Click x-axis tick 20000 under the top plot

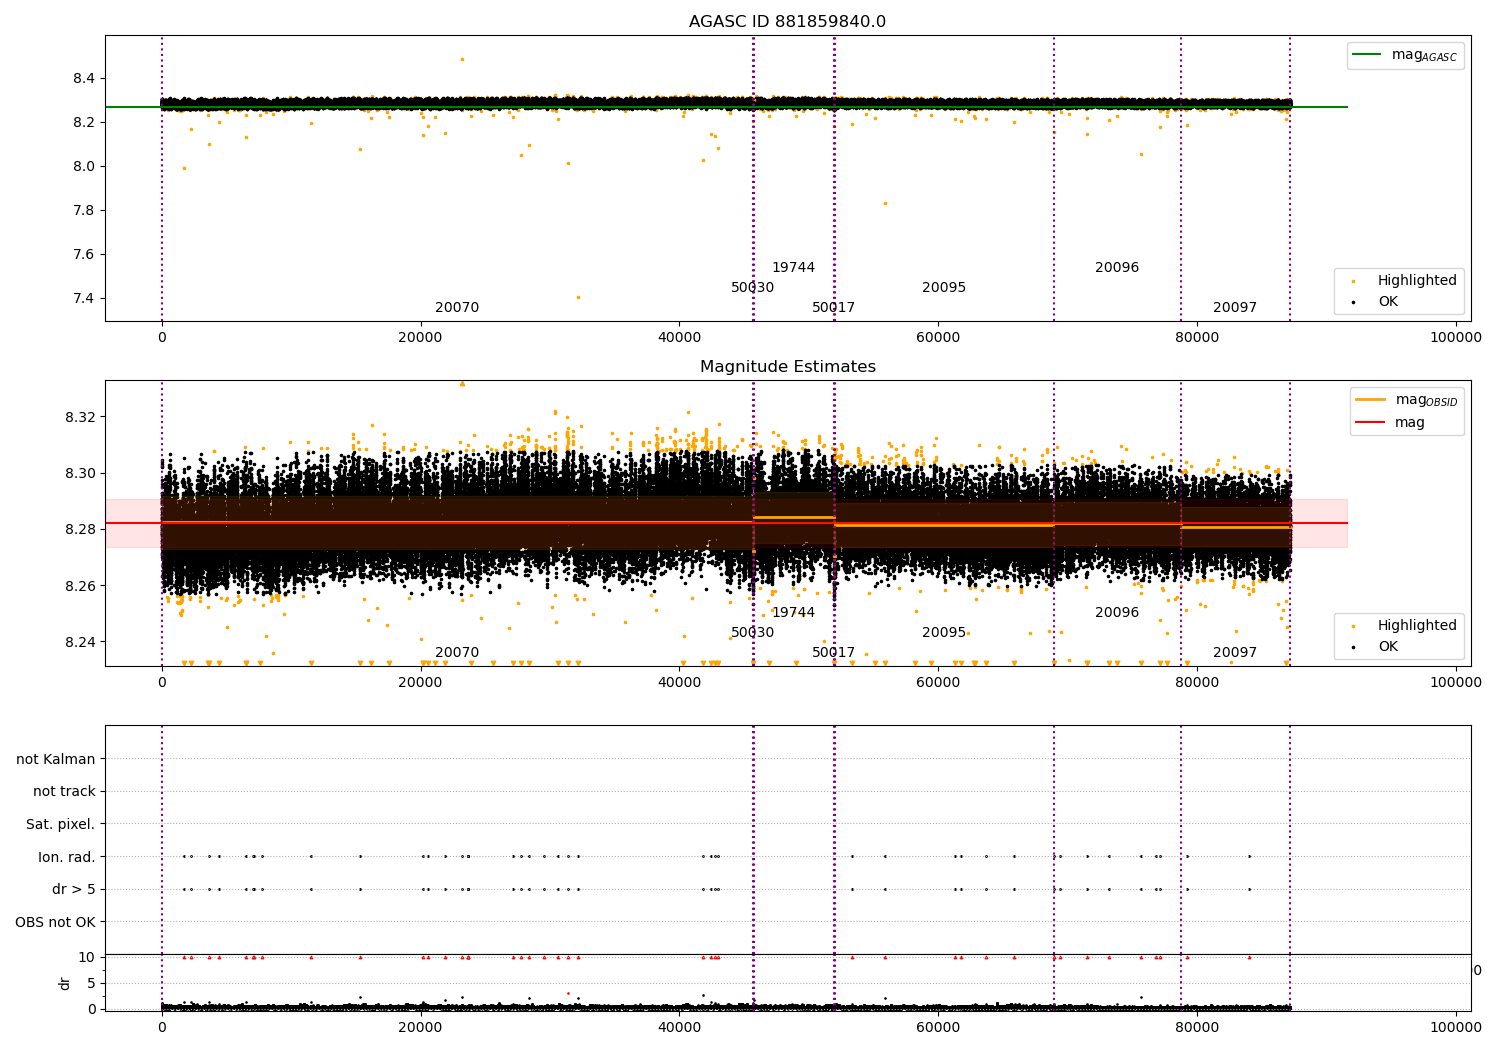(x=420, y=338)
